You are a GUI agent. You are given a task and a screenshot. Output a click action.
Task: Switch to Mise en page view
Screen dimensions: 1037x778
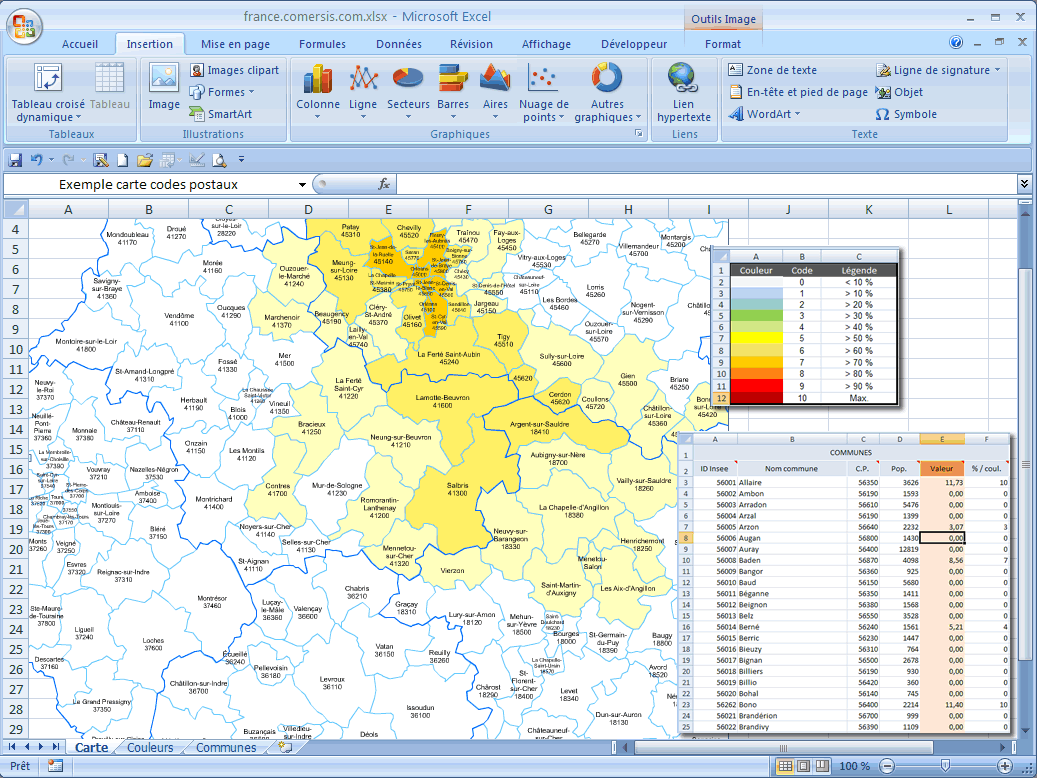802,766
